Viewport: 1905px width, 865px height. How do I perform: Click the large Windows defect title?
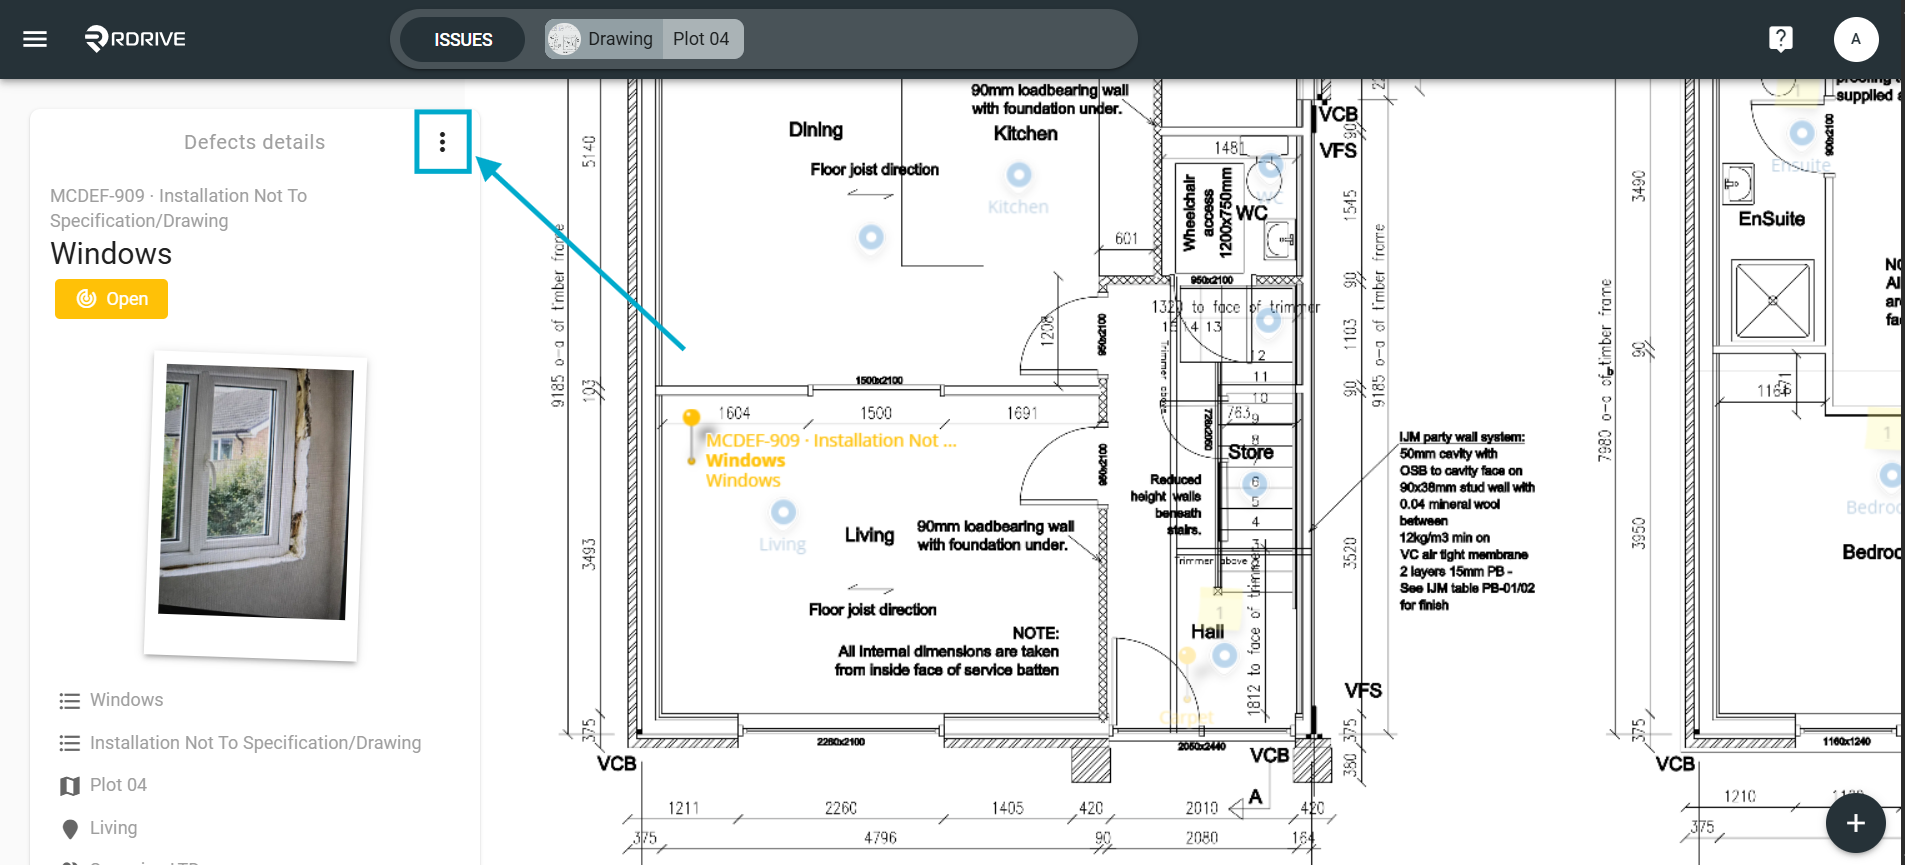pyautogui.click(x=111, y=254)
